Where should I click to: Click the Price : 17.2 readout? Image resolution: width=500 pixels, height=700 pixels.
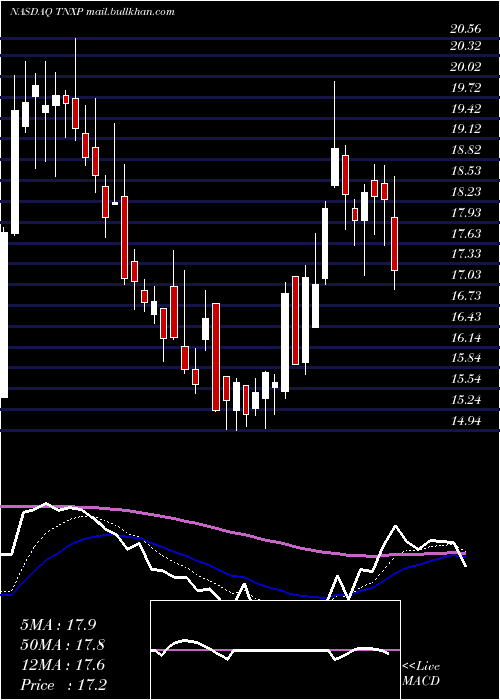[x=63, y=685]
